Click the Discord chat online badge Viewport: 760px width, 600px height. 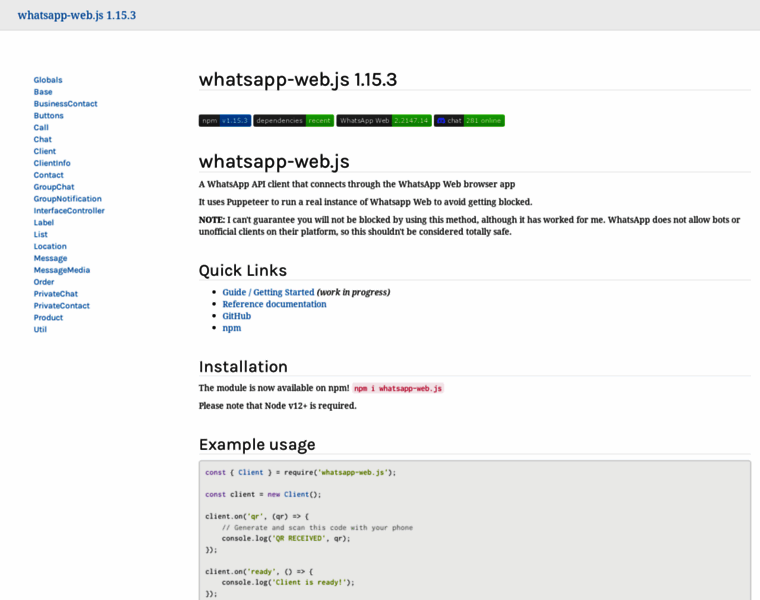pos(469,121)
